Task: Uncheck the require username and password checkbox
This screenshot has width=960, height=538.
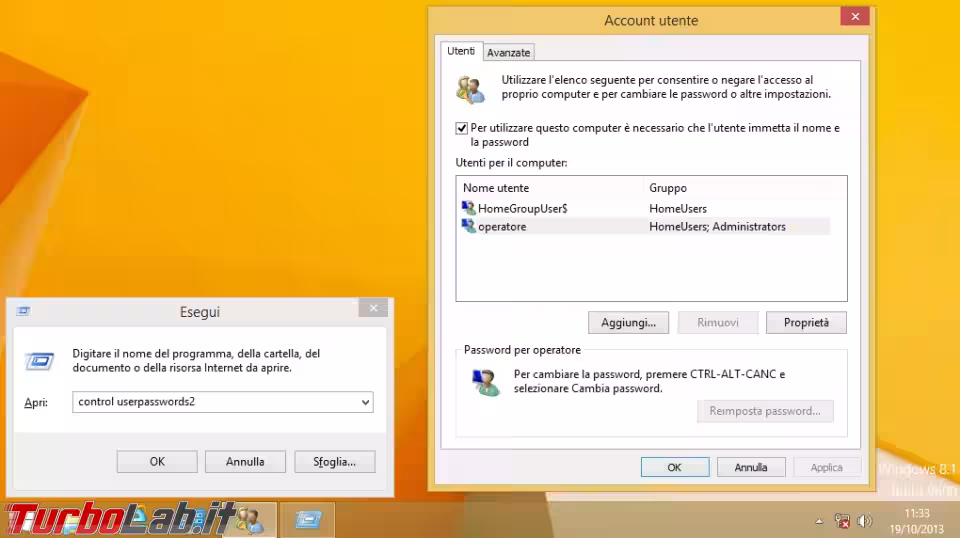Action: tap(462, 128)
